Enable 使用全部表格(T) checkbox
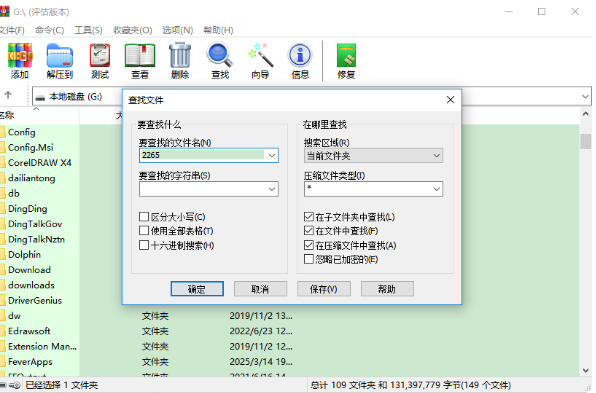 144,230
